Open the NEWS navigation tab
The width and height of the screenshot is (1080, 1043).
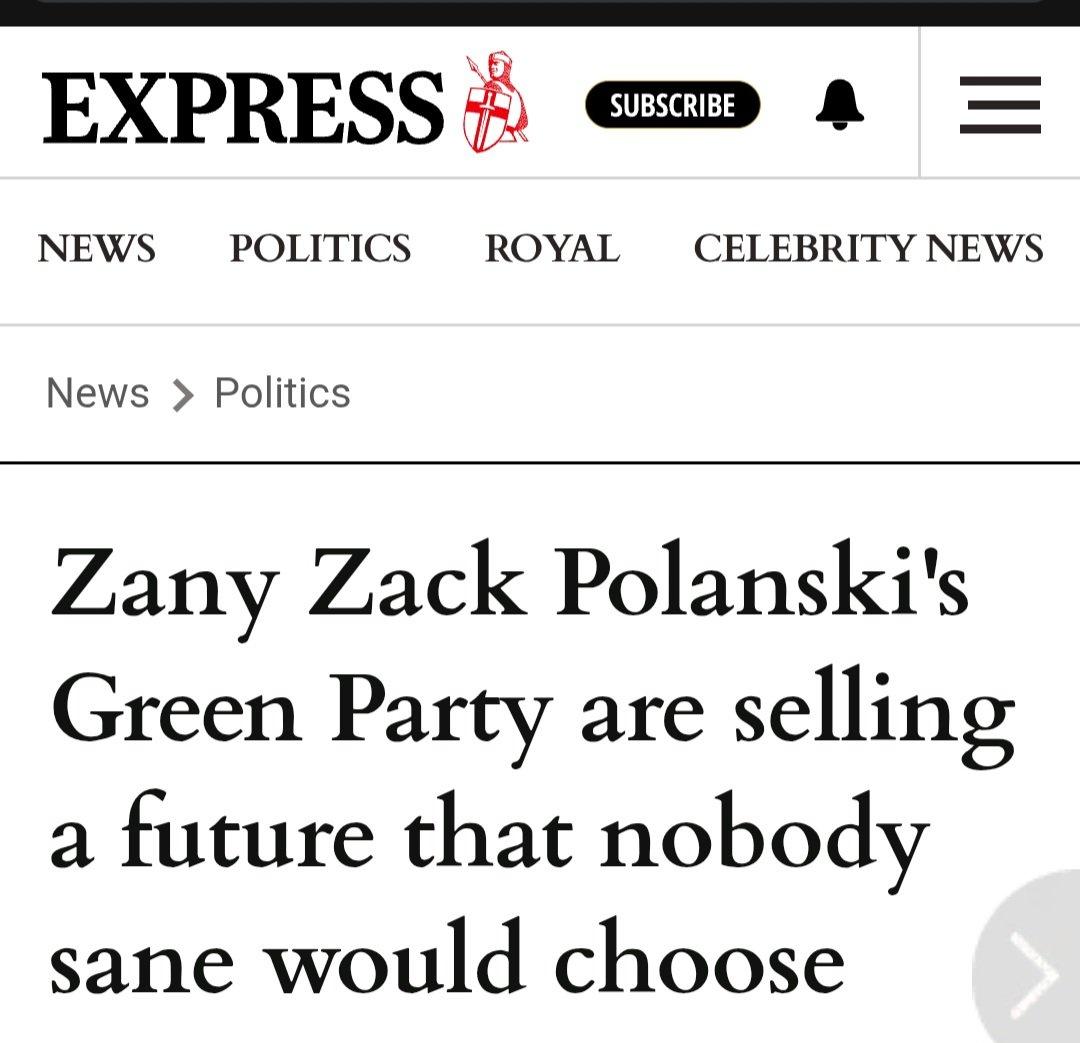pos(97,248)
